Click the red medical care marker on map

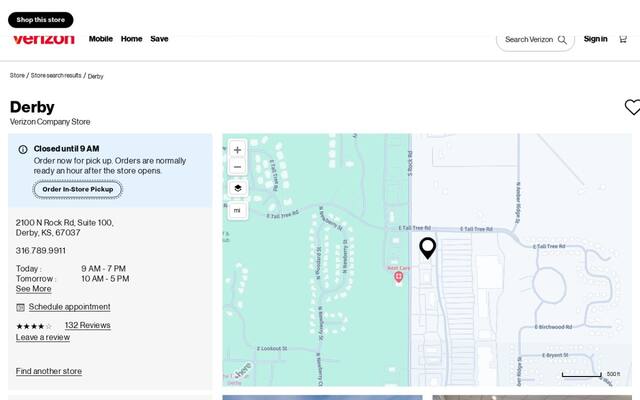click(398, 277)
